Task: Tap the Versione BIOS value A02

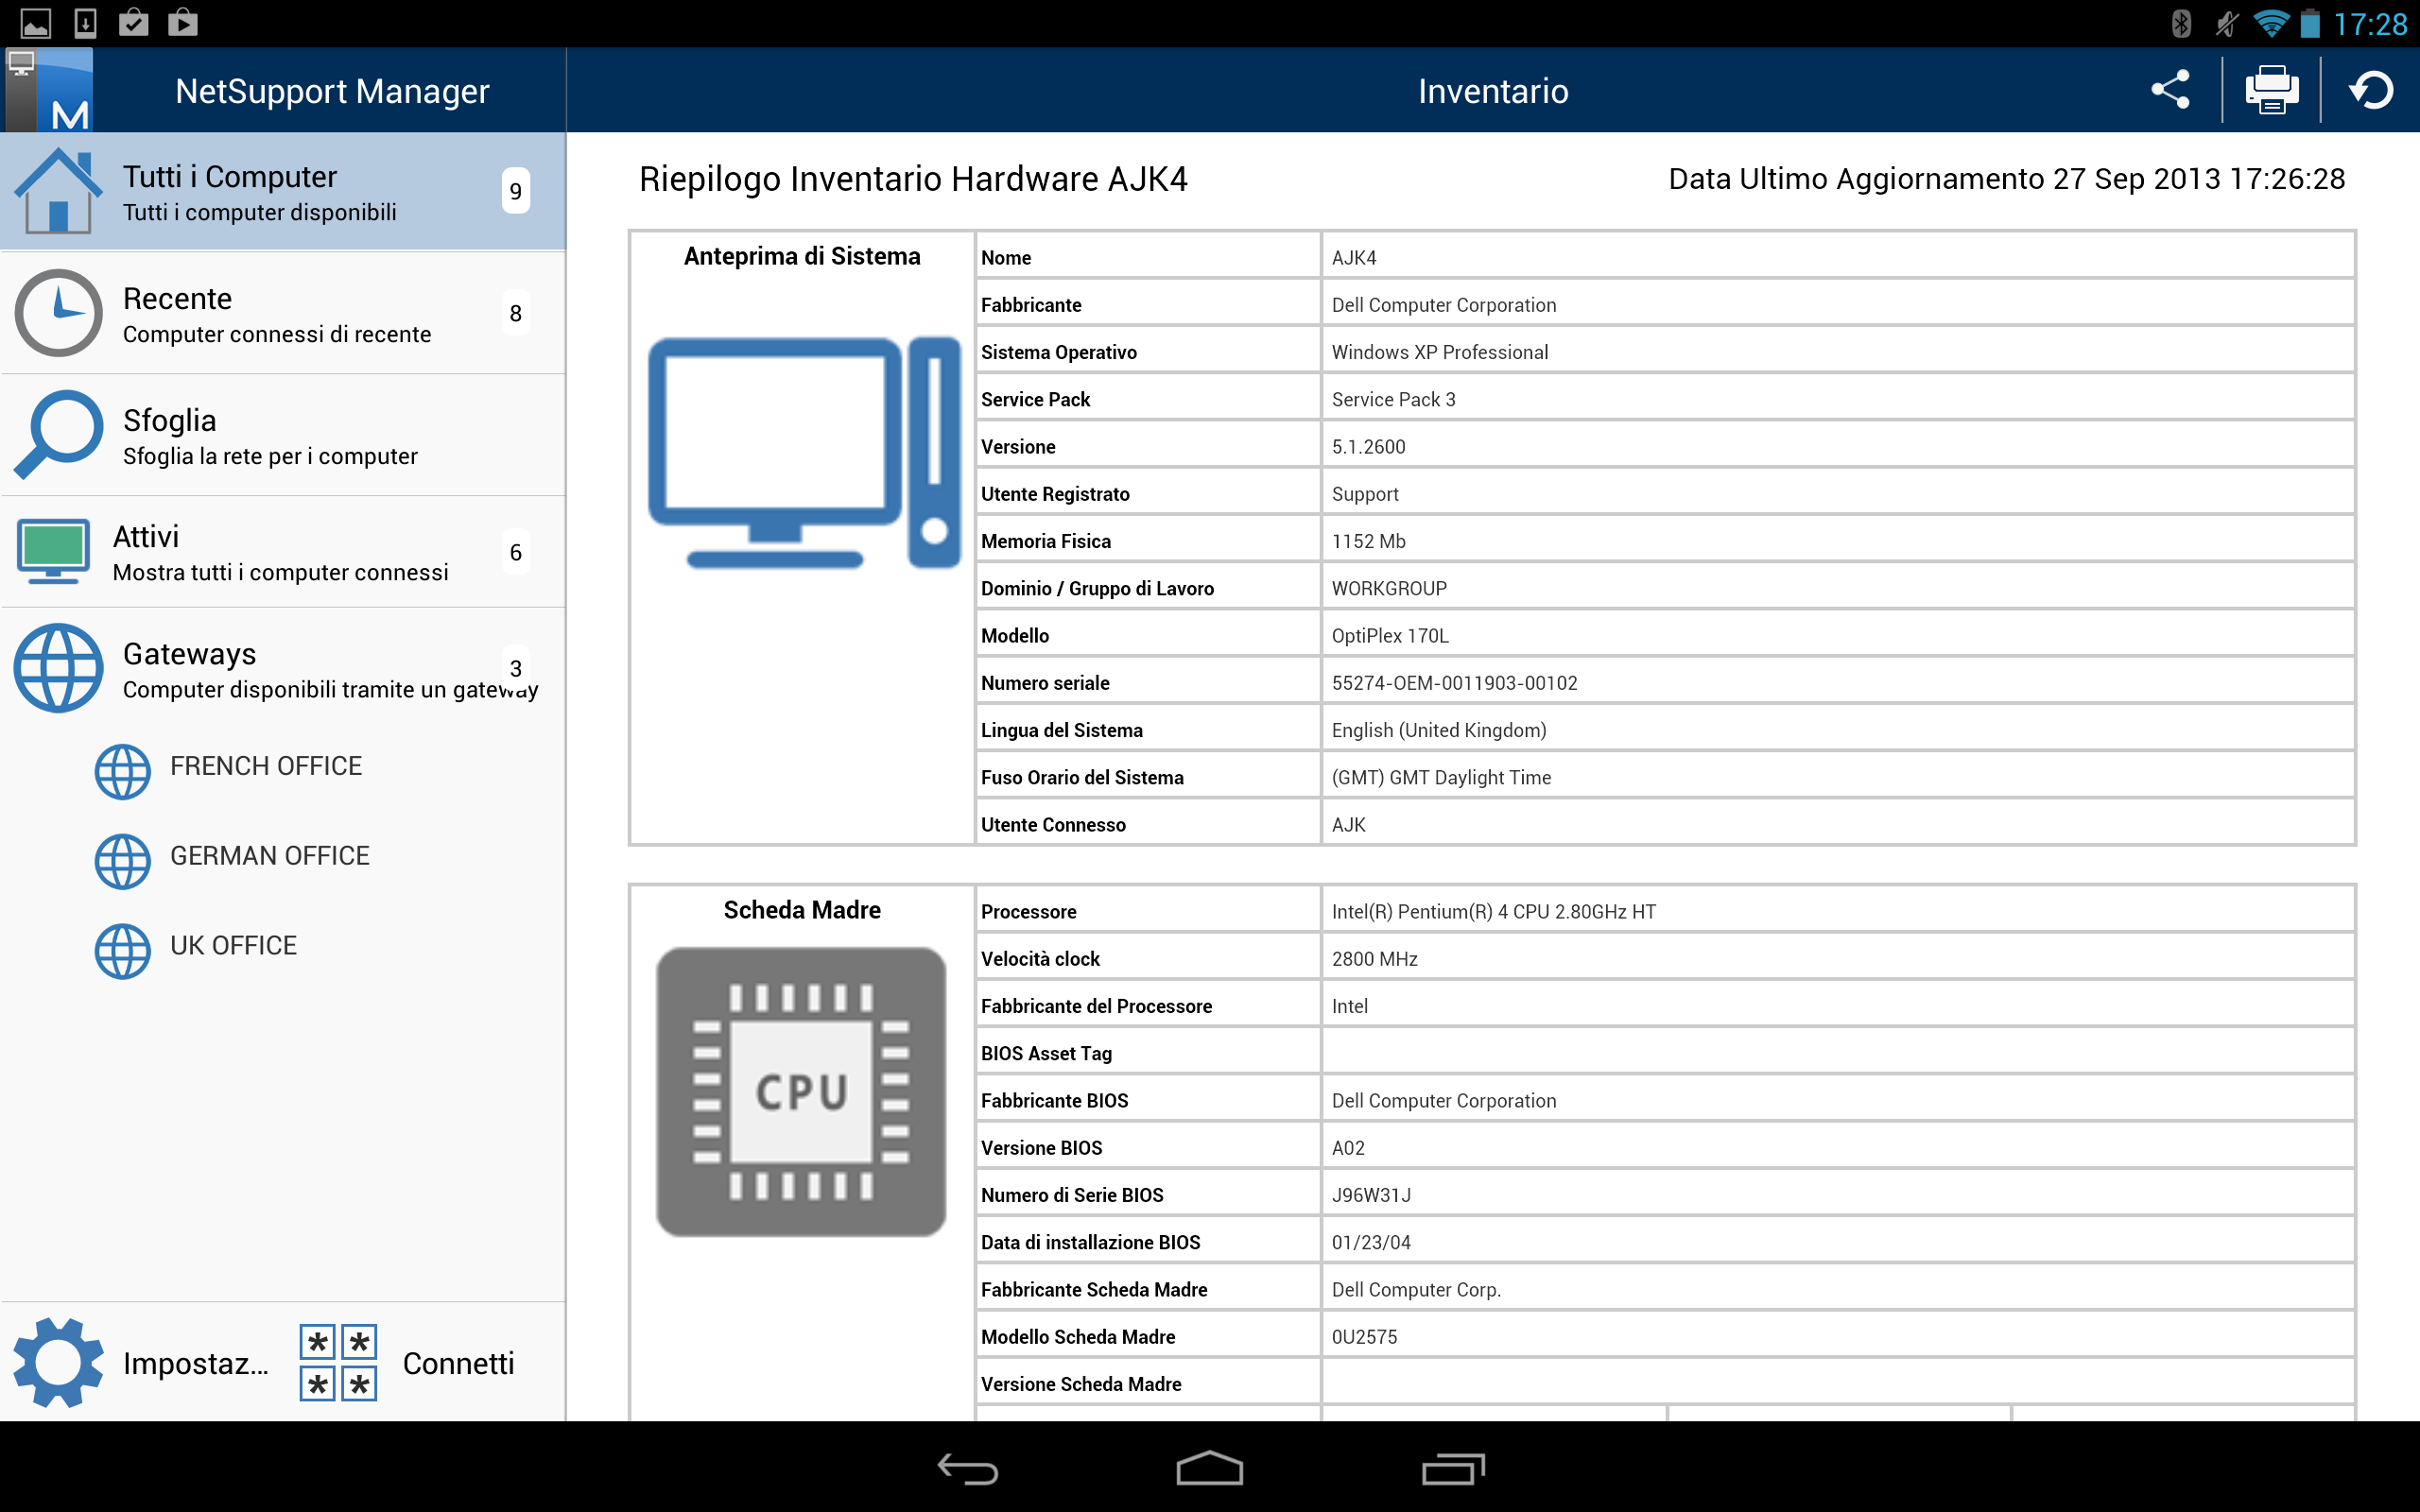Action: 1348,1148
